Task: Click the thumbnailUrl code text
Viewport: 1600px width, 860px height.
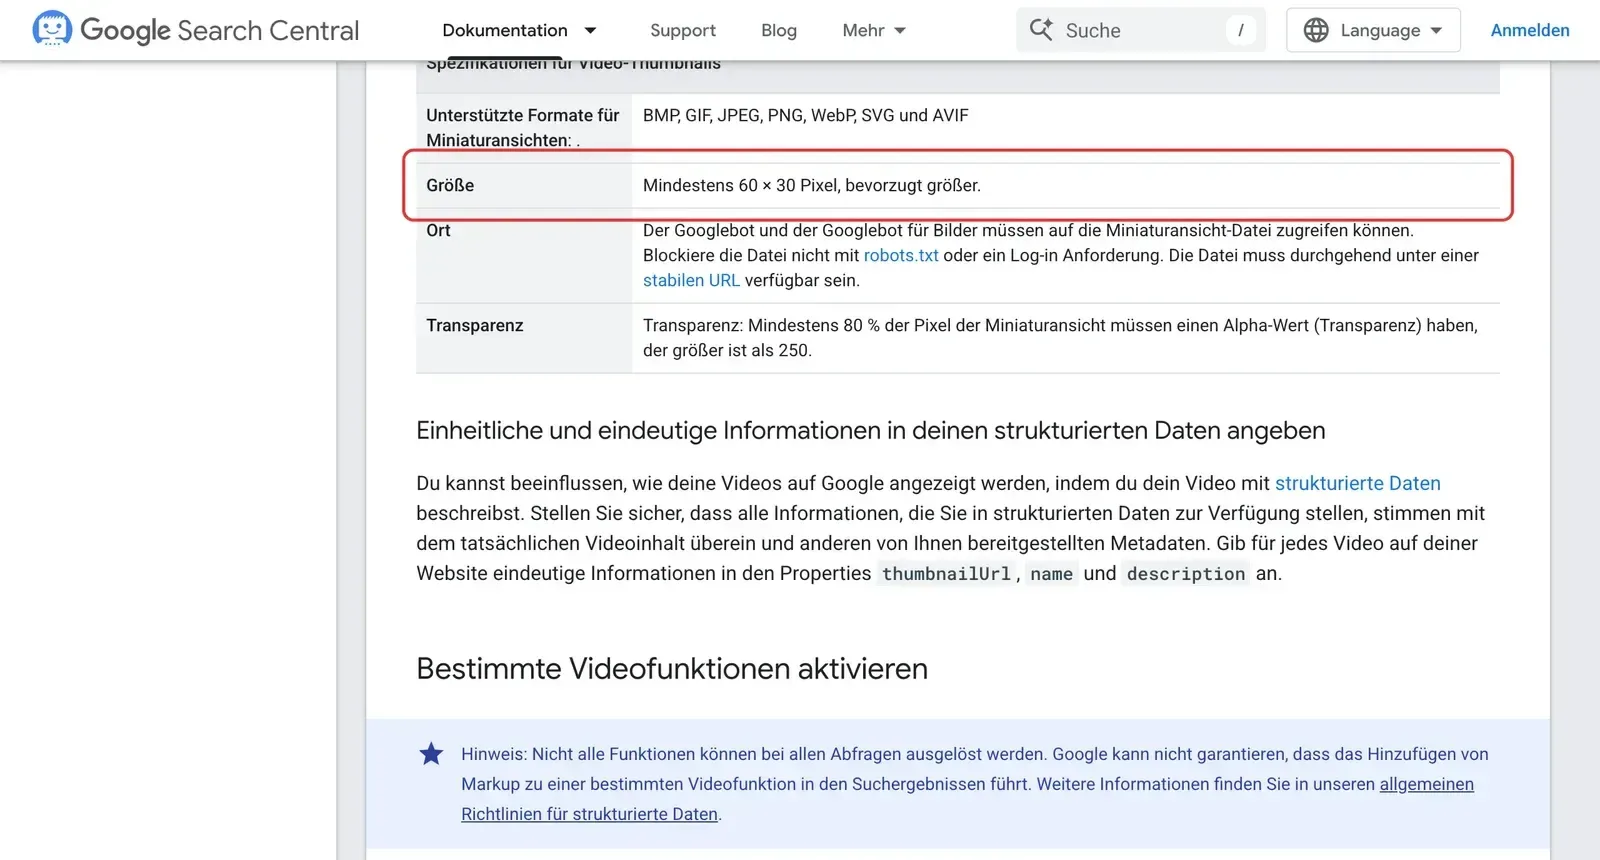Action: [946, 573]
